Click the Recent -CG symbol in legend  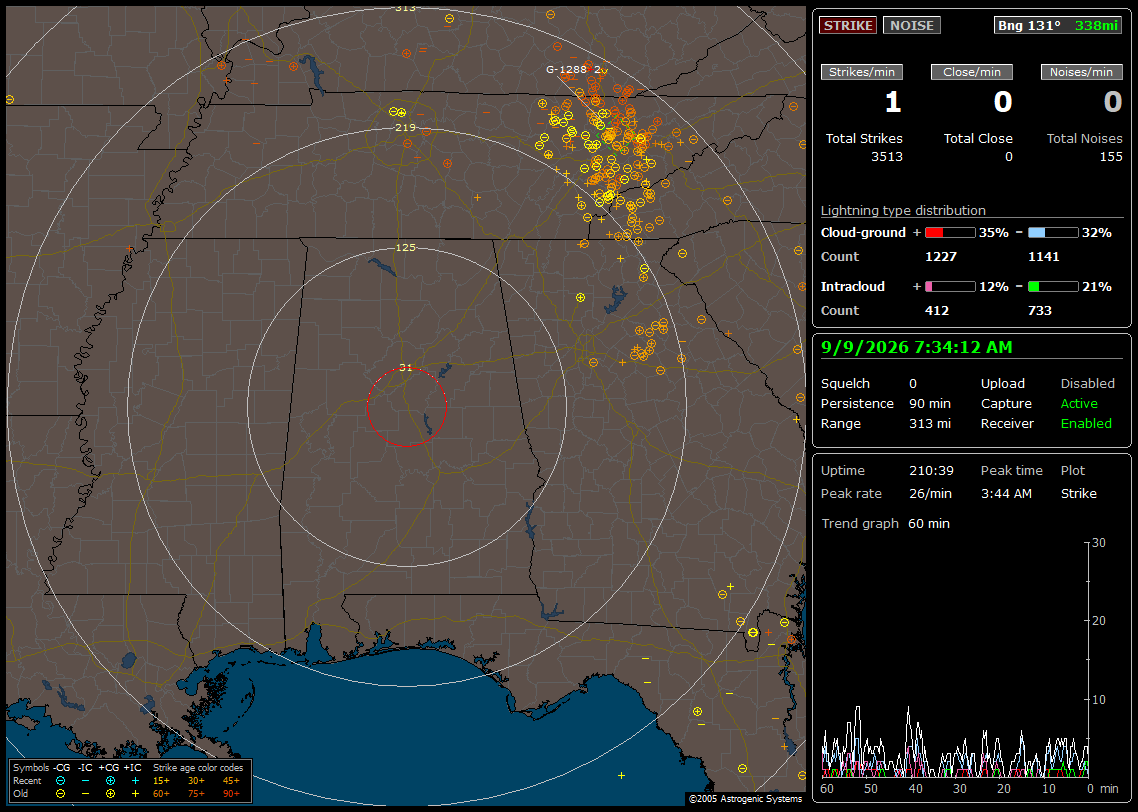click(60, 781)
